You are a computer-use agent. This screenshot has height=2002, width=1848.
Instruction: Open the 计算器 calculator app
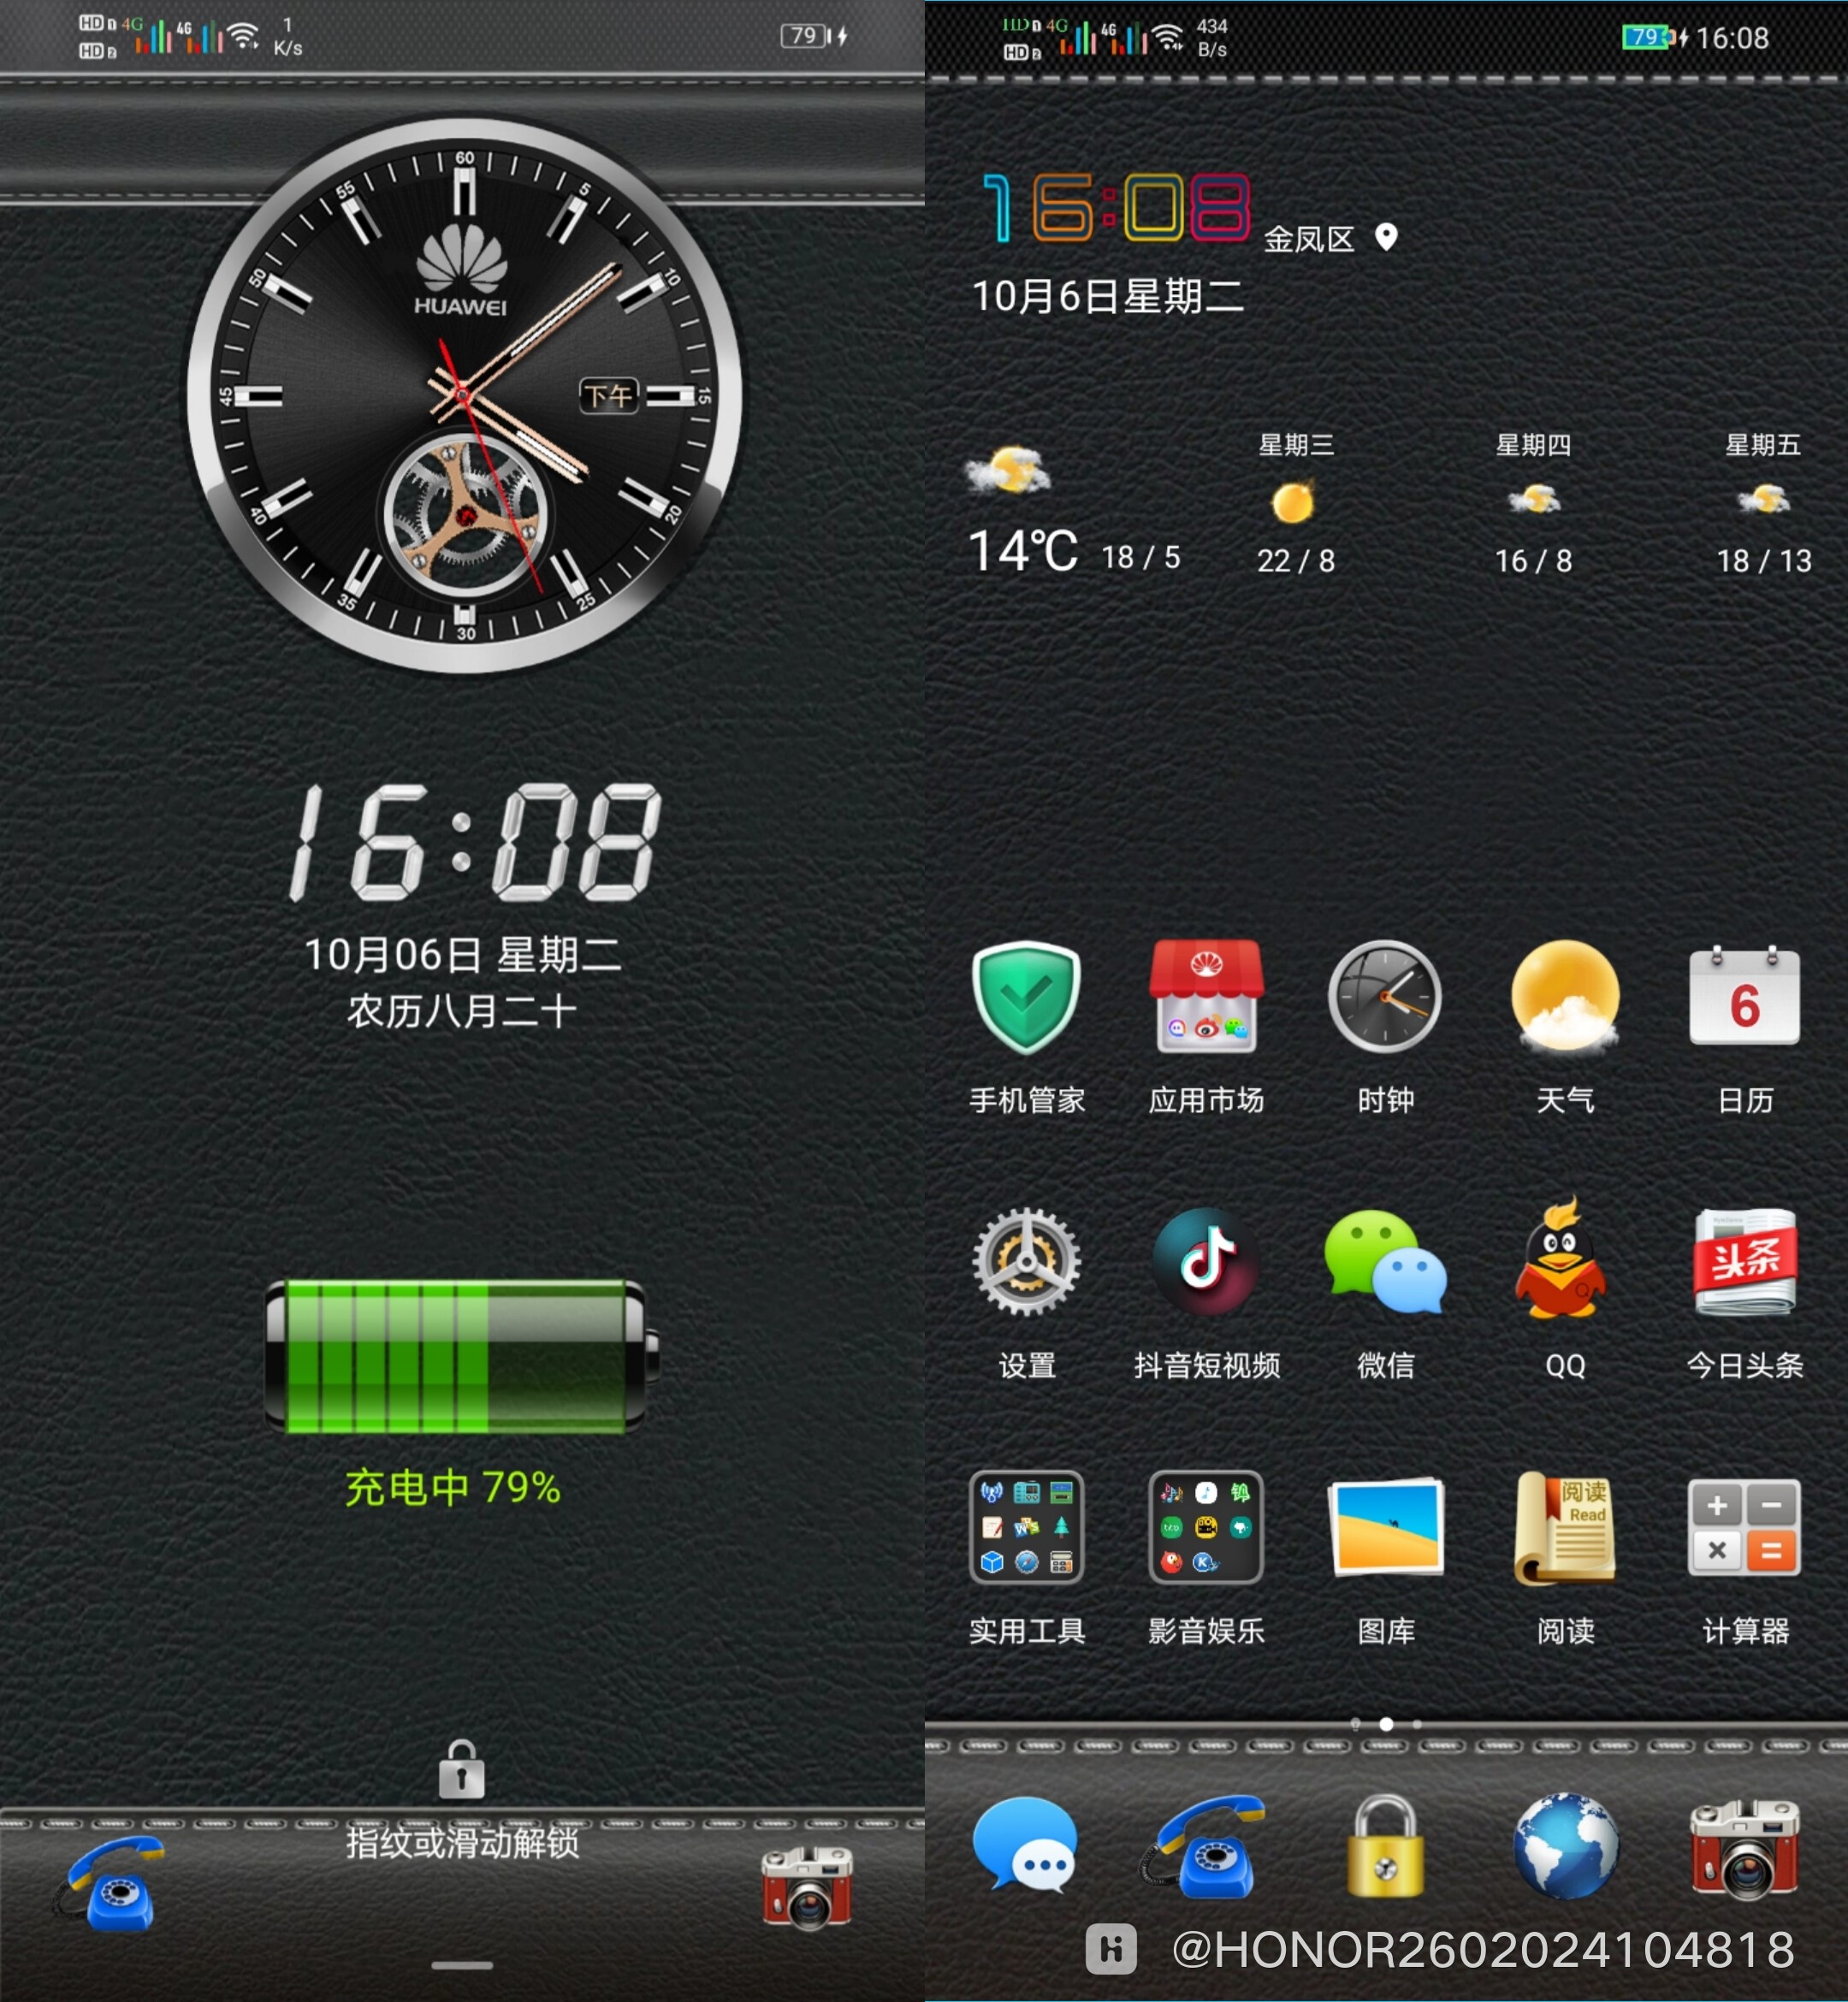point(1745,1527)
